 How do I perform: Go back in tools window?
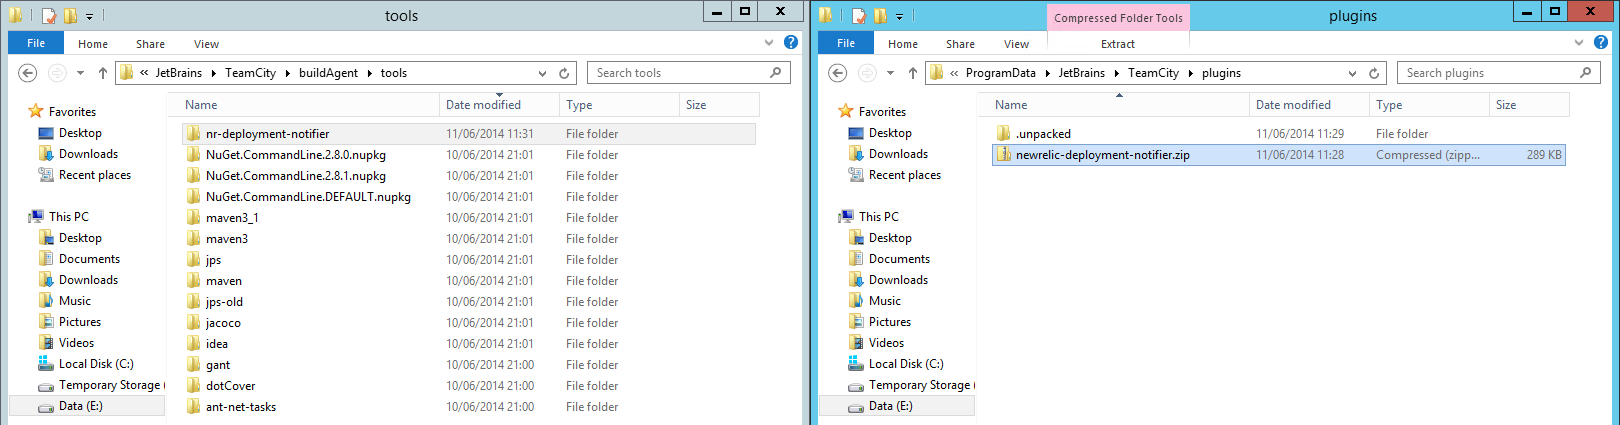[28, 73]
